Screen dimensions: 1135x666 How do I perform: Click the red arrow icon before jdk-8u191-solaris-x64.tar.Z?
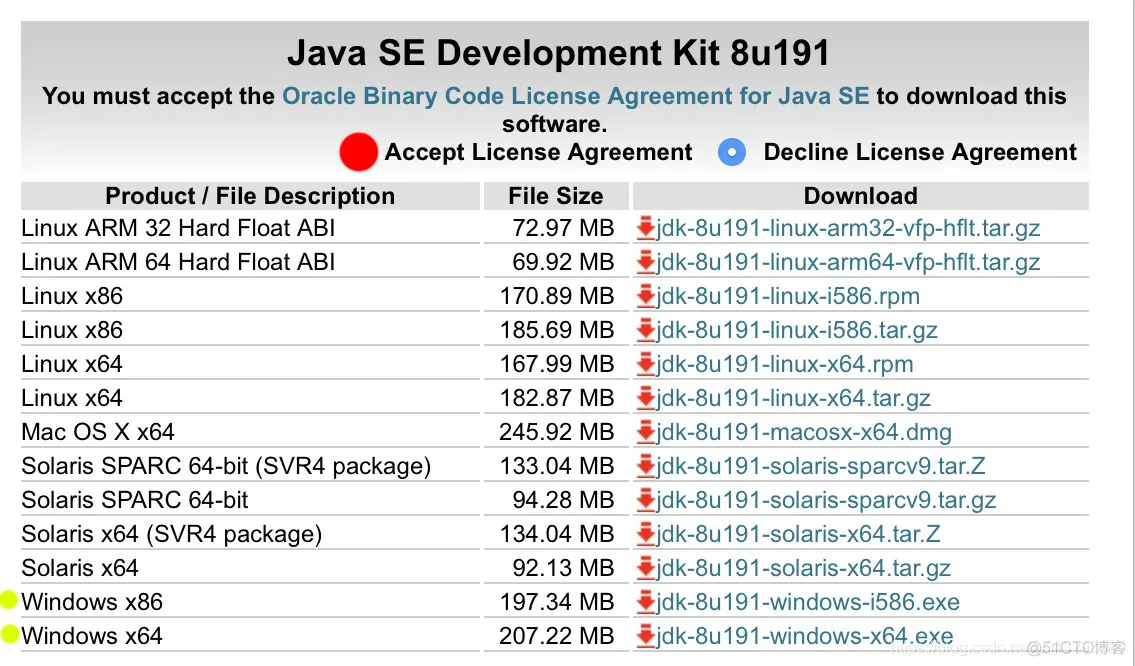pos(645,534)
